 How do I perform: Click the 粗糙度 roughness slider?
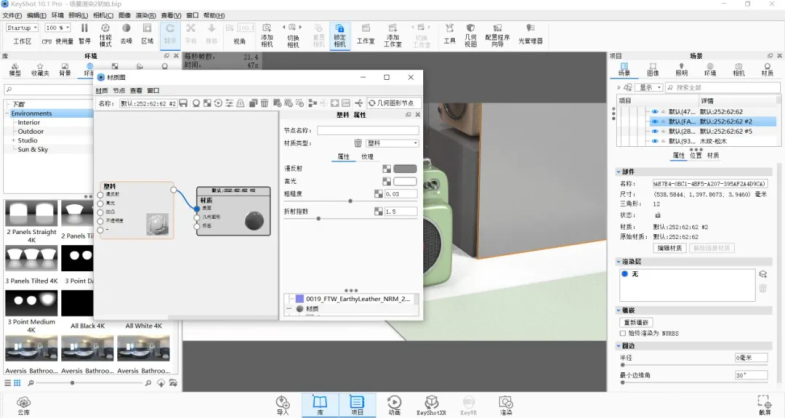click(349, 201)
